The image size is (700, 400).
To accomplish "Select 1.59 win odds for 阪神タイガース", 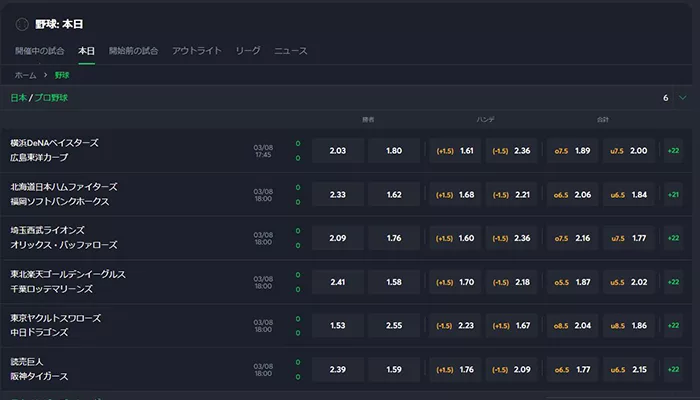I will tap(394, 370).
